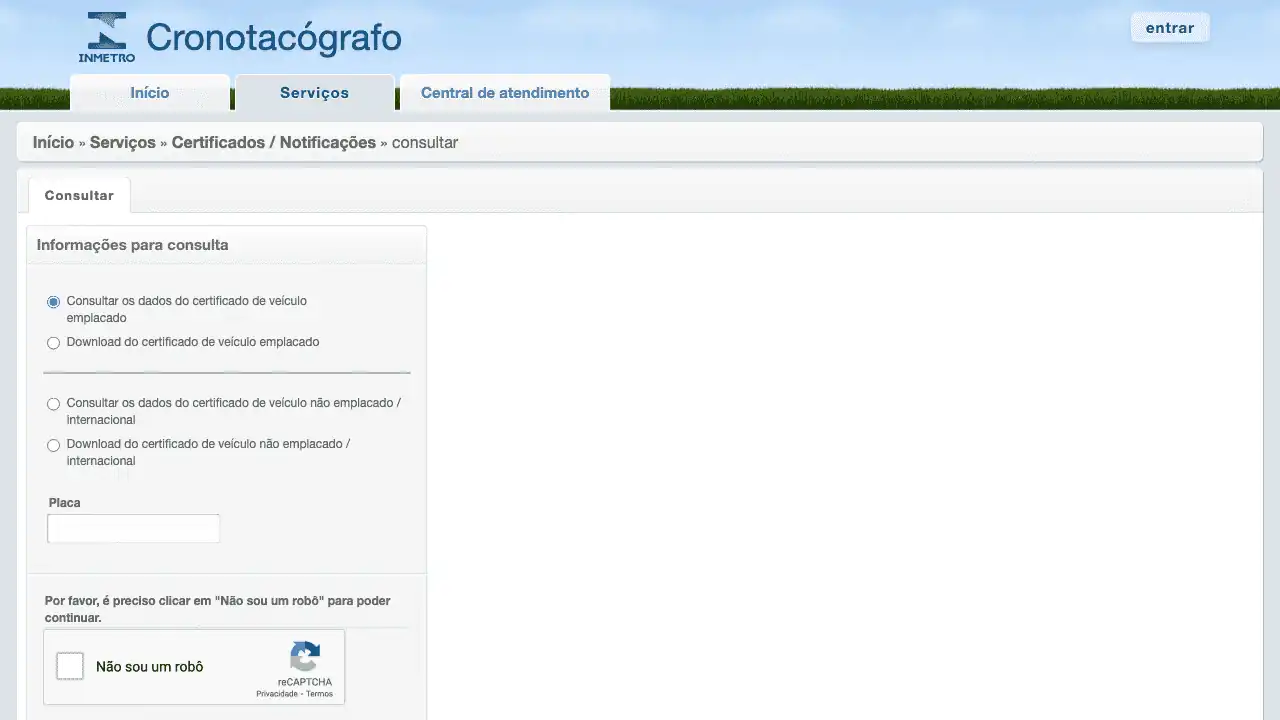This screenshot has height=720, width=1280.
Task: Select Consultar dados veículo não emplacado / internacional
Action: (54, 404)
